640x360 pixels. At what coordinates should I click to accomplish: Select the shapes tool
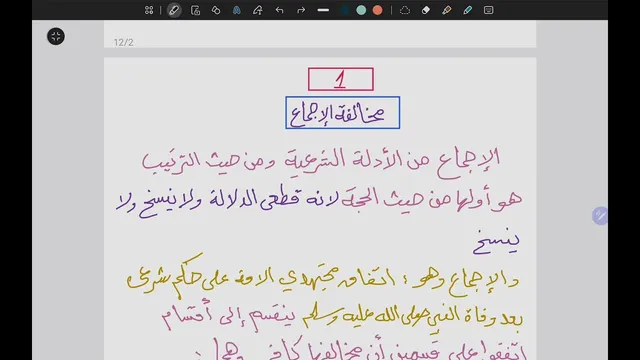(x=216, y=10)
